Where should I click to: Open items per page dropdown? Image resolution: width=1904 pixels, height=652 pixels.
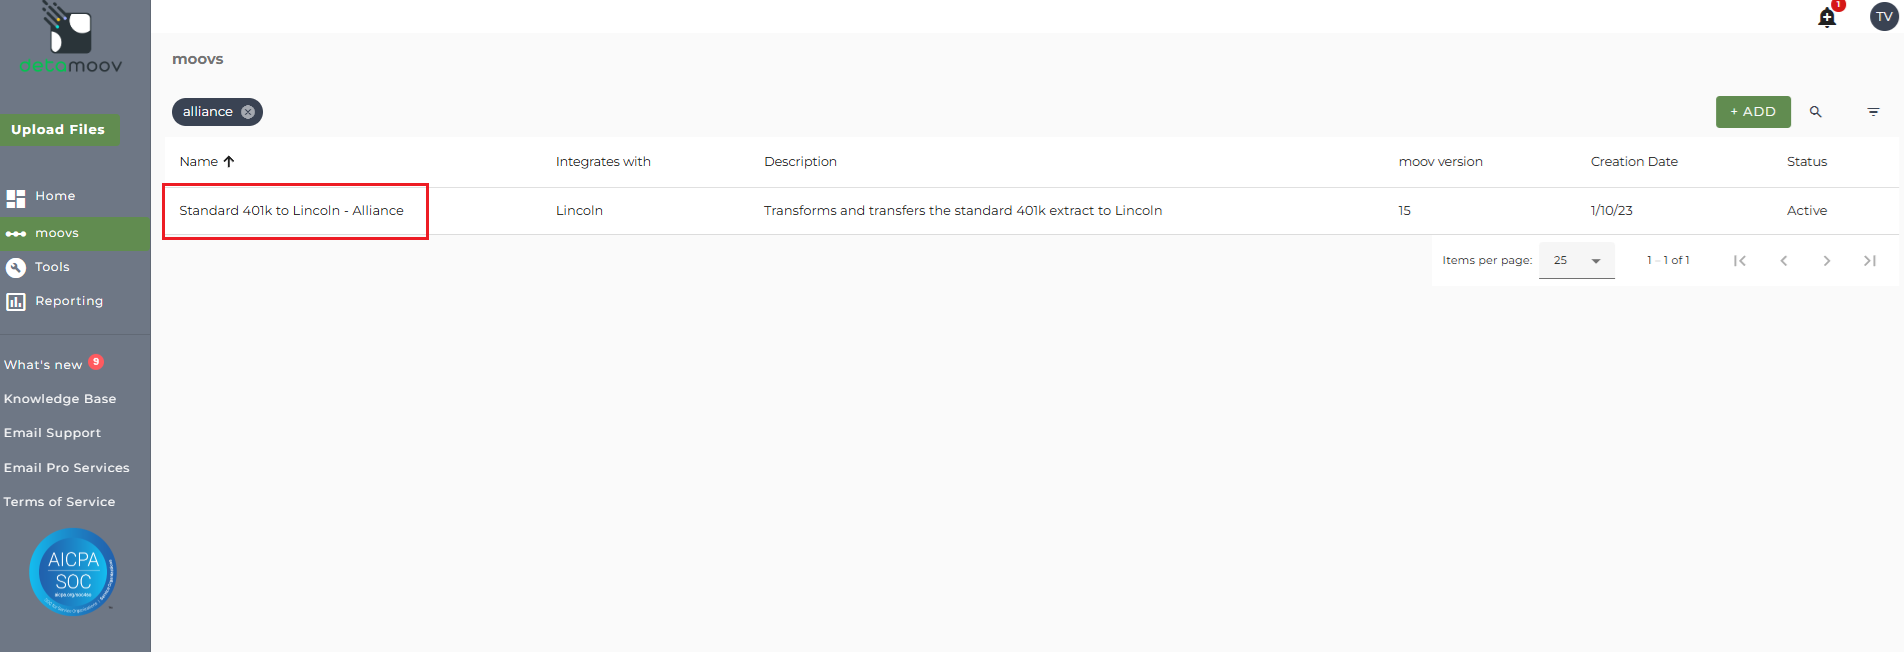tap(1576, 261)
